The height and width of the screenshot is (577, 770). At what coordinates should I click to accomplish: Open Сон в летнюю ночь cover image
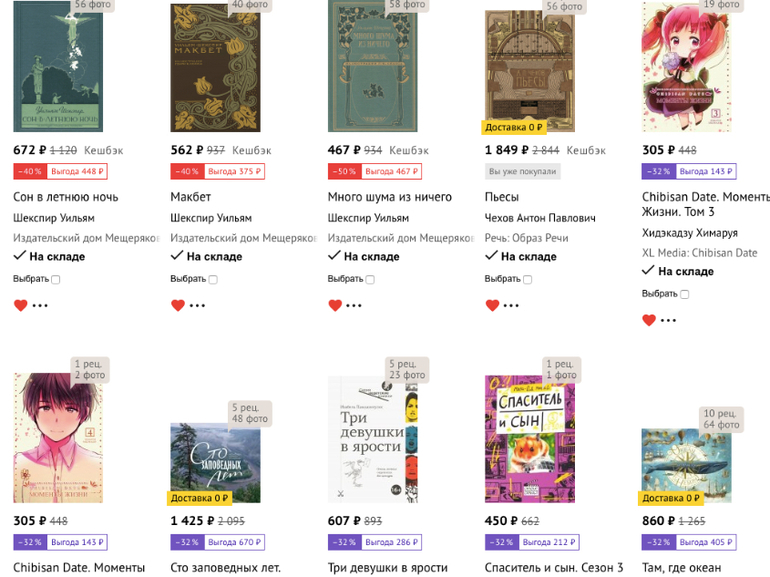[x=58, y=66]
